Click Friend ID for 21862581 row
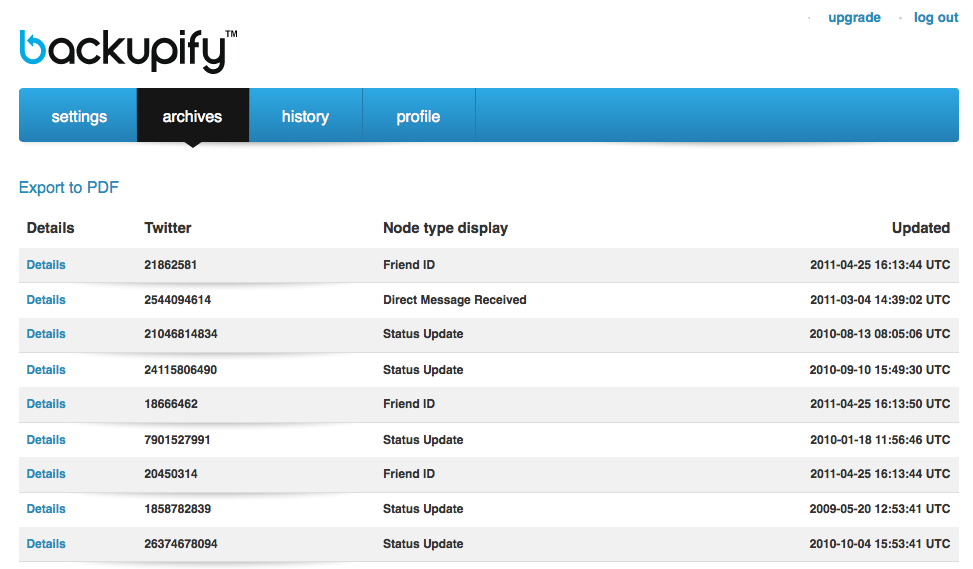This screenshot has height=569, width=973. [x=409, y=265]
